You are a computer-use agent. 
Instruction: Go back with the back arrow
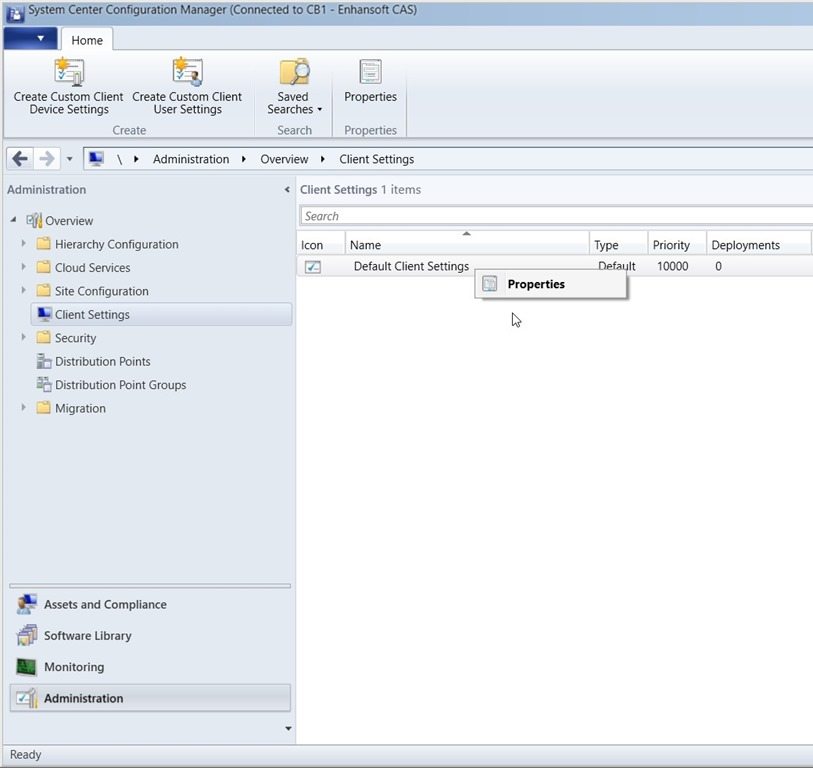pos(20,159)
